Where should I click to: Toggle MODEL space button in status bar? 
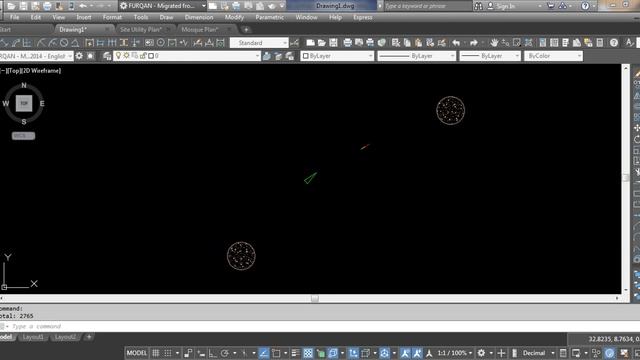(136, 353)
